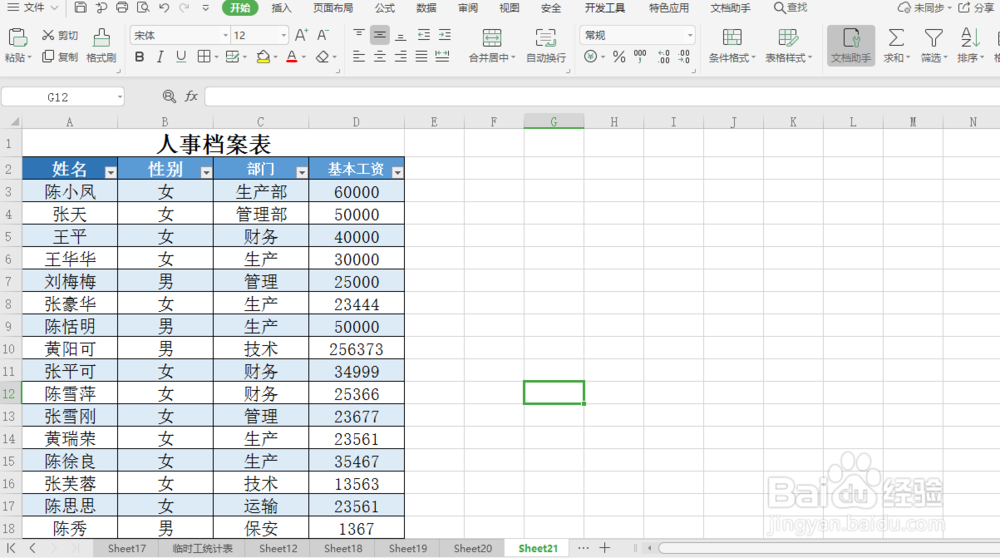The width and height of the screenshot is (1000, 558).
Task: Click 查找 search button
Action: [790, 8]
